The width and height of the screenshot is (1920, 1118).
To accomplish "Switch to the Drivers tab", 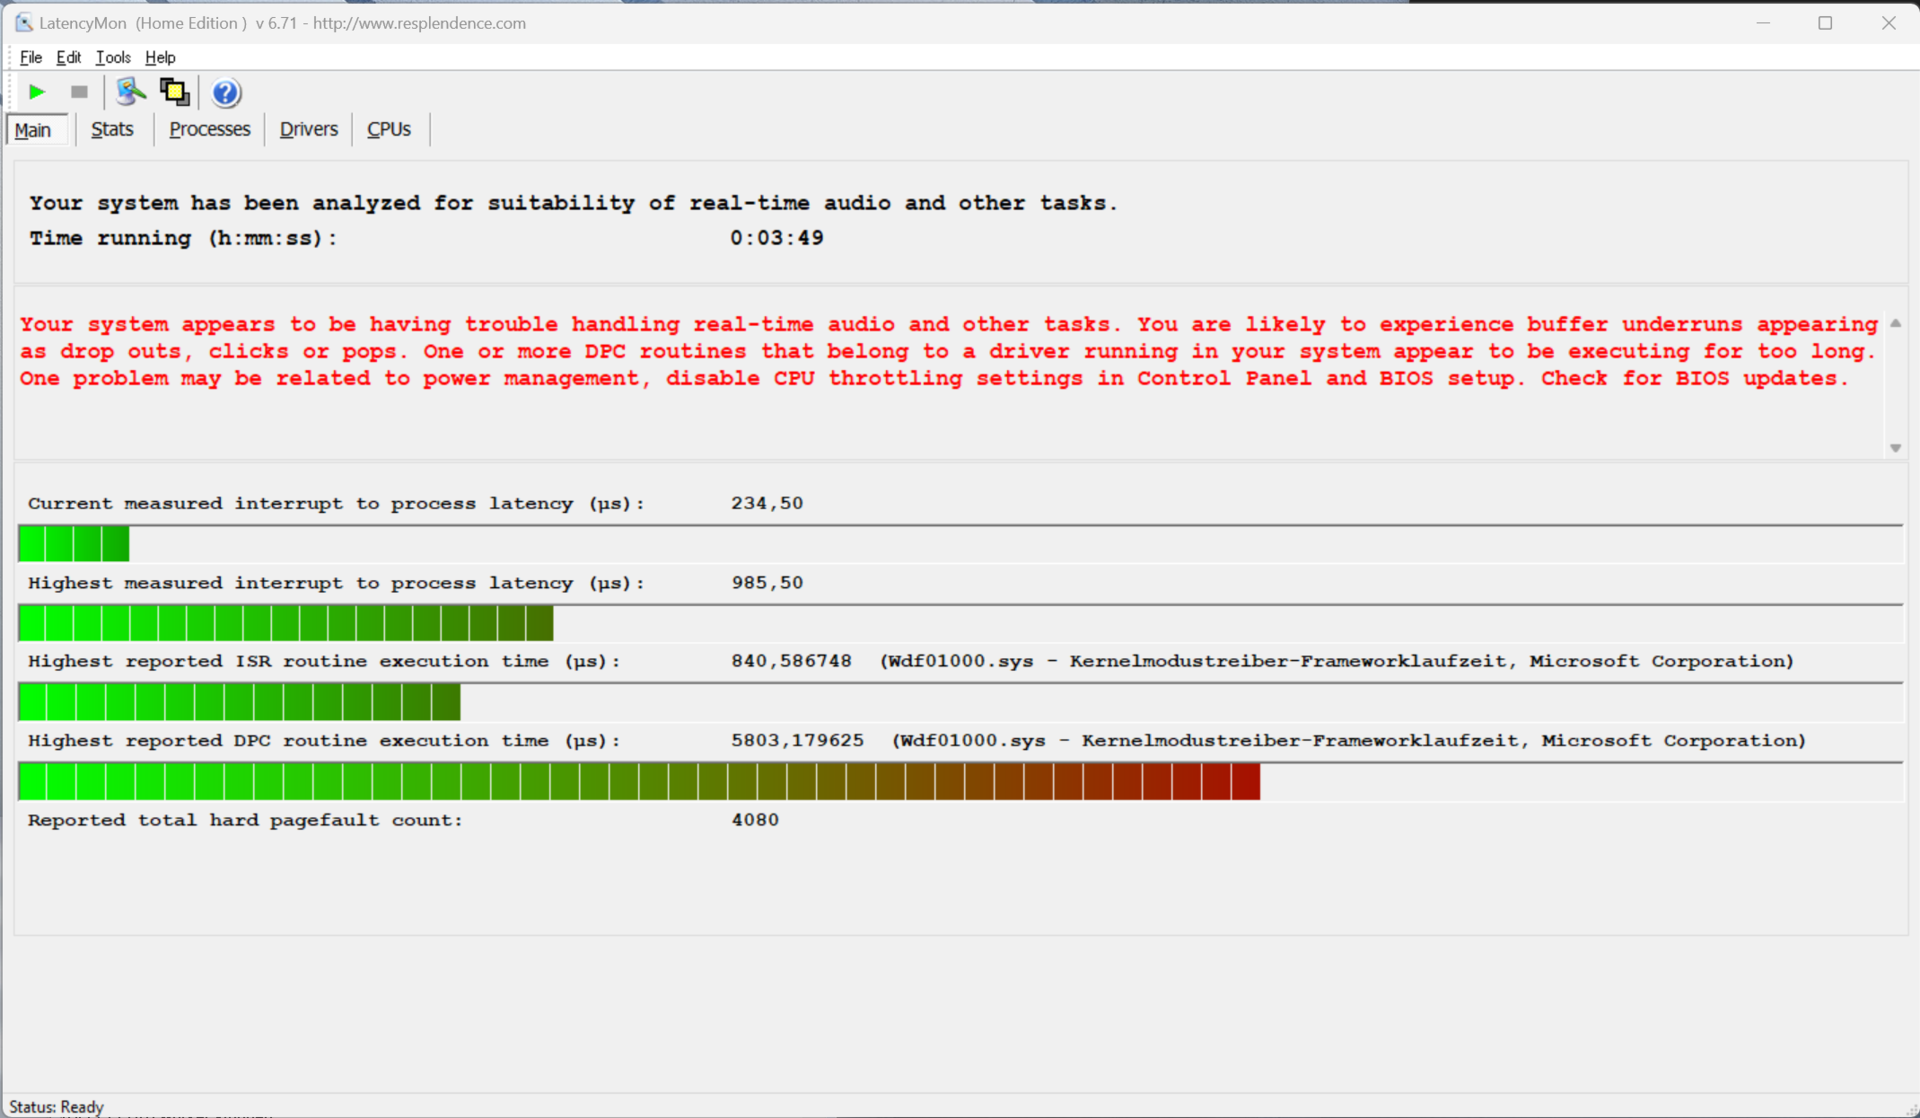I will point(308,129).
